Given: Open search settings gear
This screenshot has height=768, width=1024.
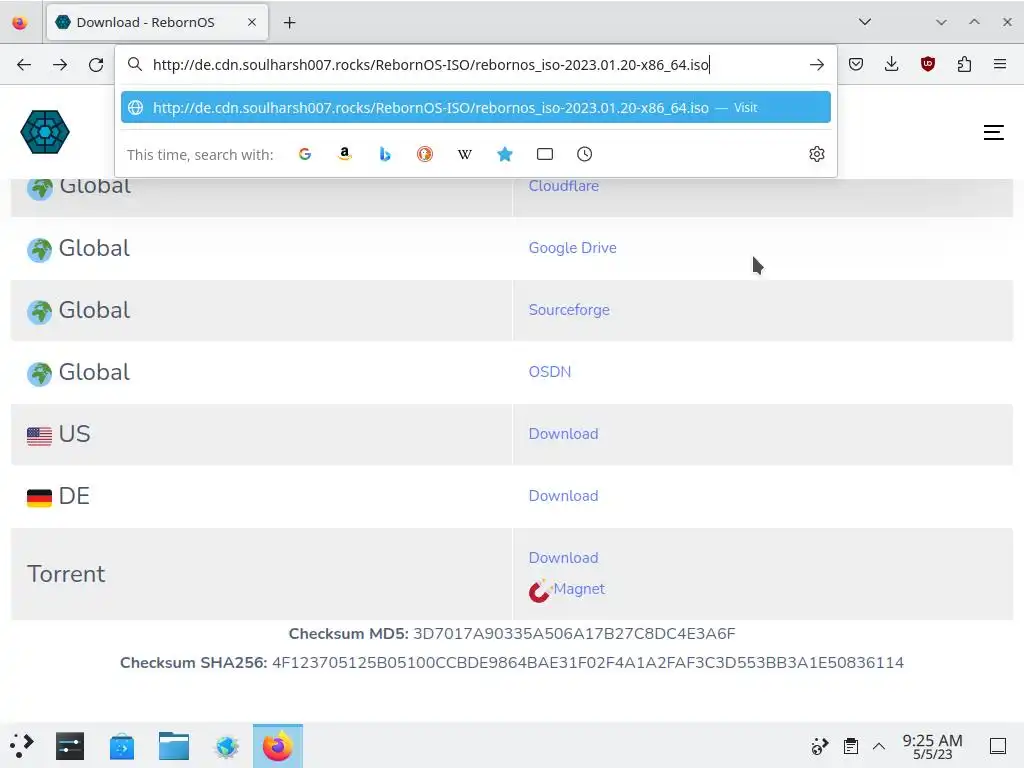Looking at the screenshot, I should pyautogui.click(x=816, y=154).
